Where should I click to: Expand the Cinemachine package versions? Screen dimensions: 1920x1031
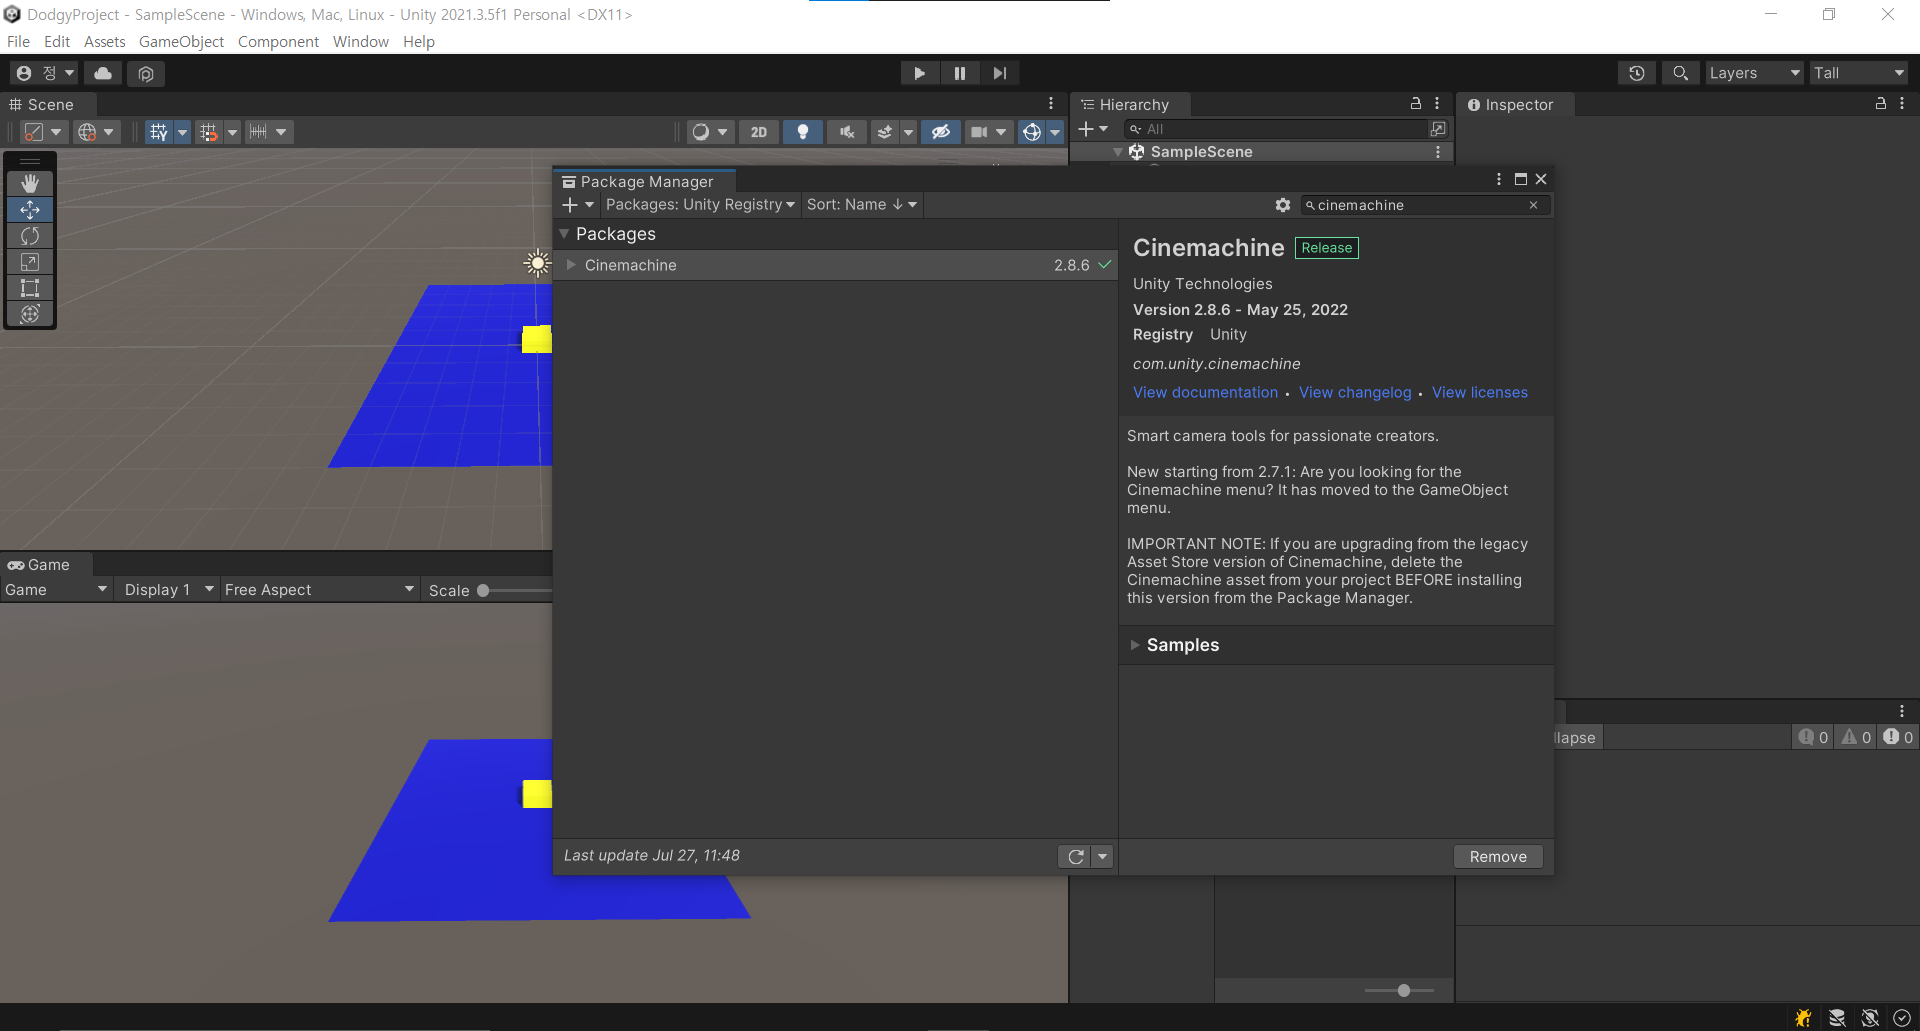click(571, 265)
